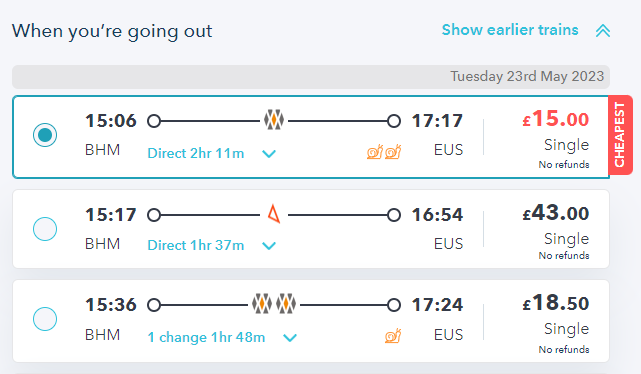The width and height of the screenshot is (641, 374).
Task: Click the double-chevron up icon by Show earlier trains
Action: click(603, 31)
